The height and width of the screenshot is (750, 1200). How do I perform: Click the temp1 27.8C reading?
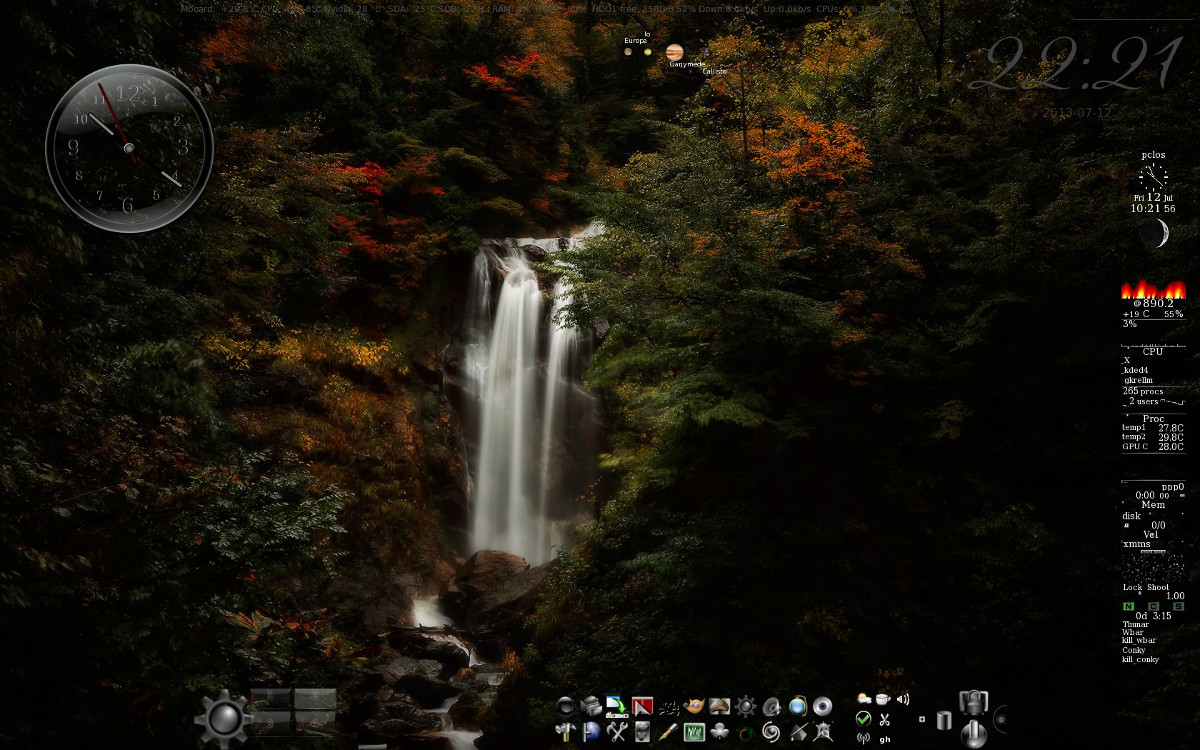point(1153,427)
